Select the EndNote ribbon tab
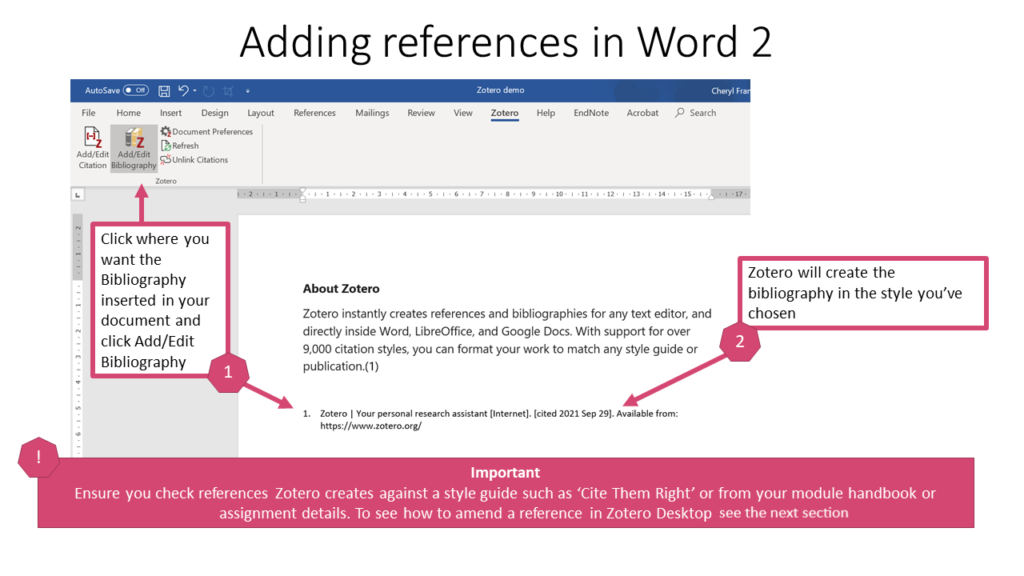This screenshot has width=1024, height=576. [591, 113]
